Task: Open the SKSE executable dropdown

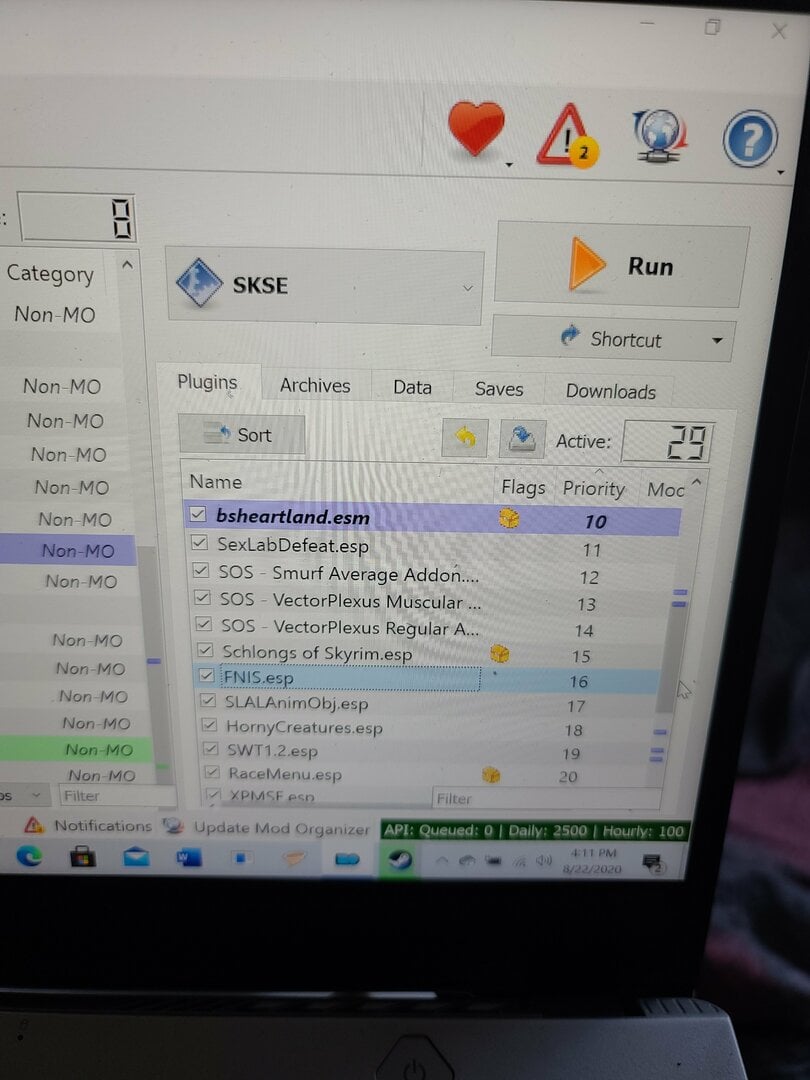Action: tap(468, 288)
